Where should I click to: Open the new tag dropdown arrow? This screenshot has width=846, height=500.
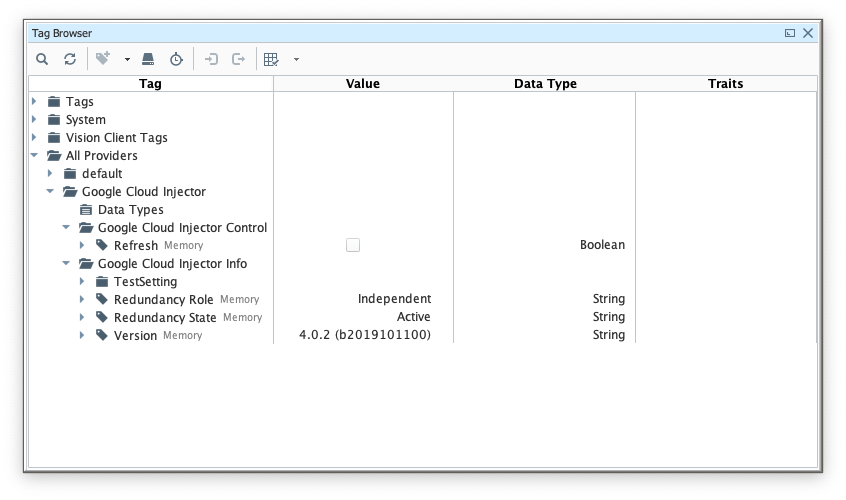[127, 60]
